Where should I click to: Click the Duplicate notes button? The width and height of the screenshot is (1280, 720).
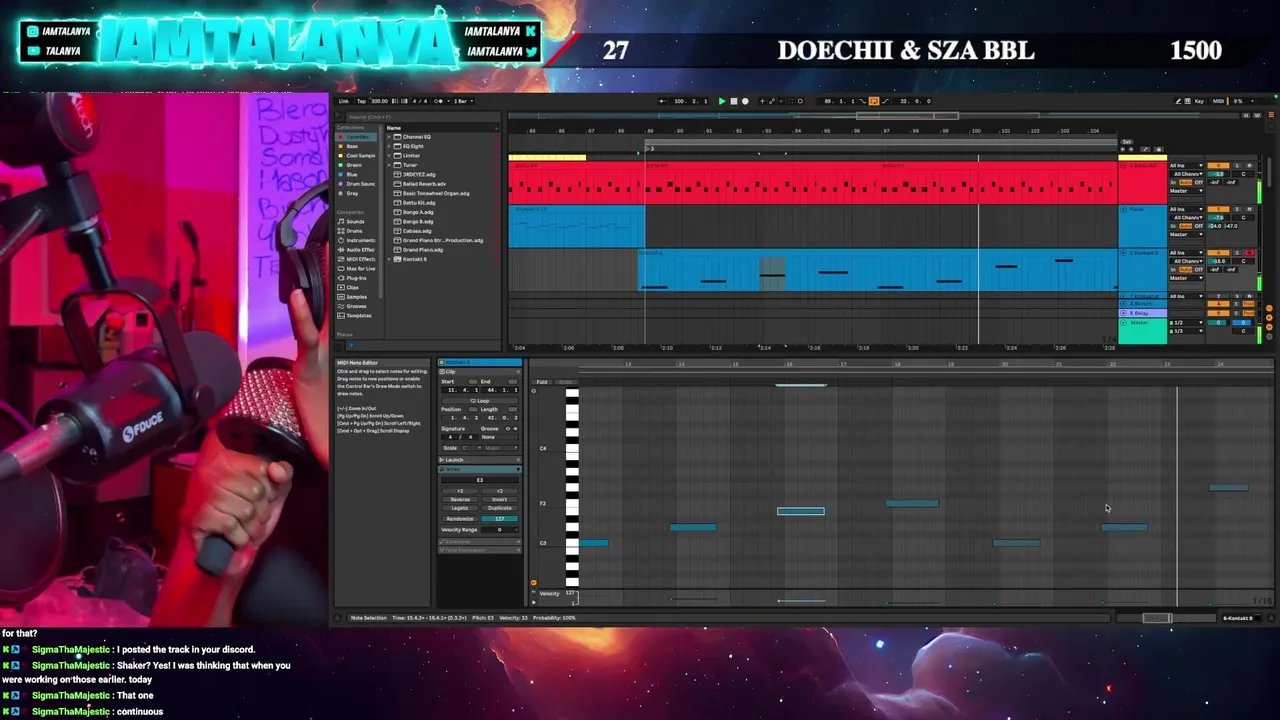(499, 508)
